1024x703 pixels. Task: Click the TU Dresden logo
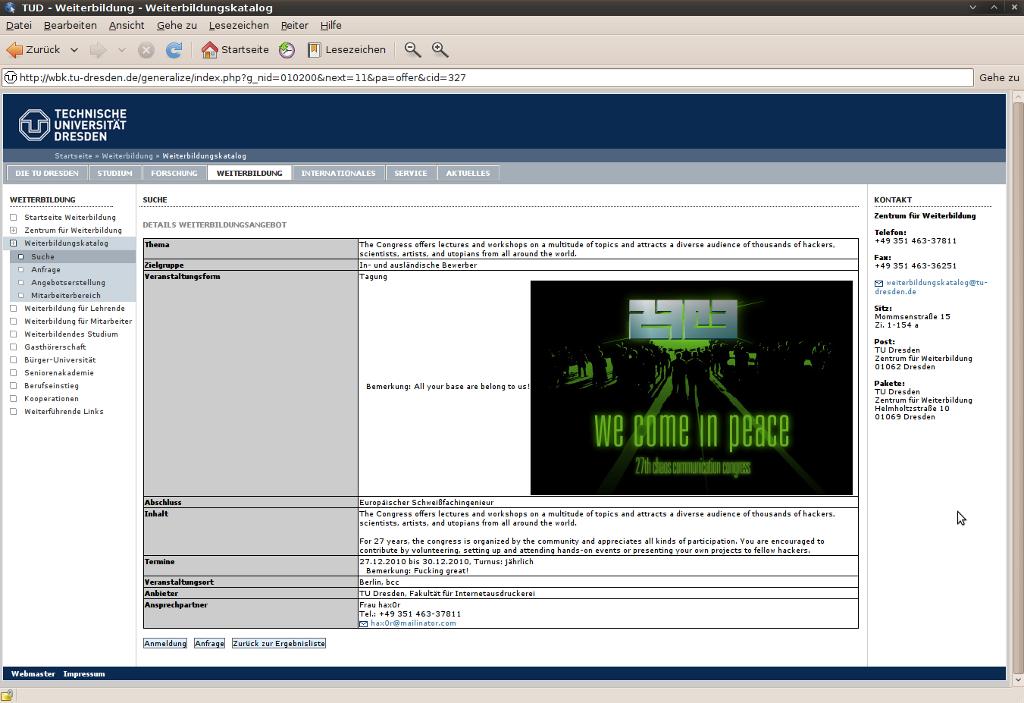(x=72, y=125)
